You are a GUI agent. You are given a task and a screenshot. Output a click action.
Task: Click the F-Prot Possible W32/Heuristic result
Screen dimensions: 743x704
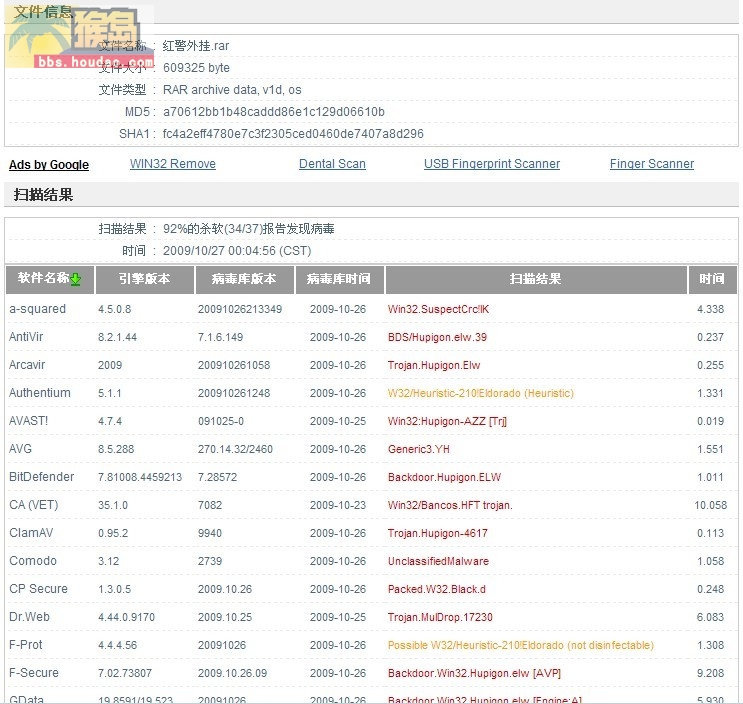pos(520,645)
